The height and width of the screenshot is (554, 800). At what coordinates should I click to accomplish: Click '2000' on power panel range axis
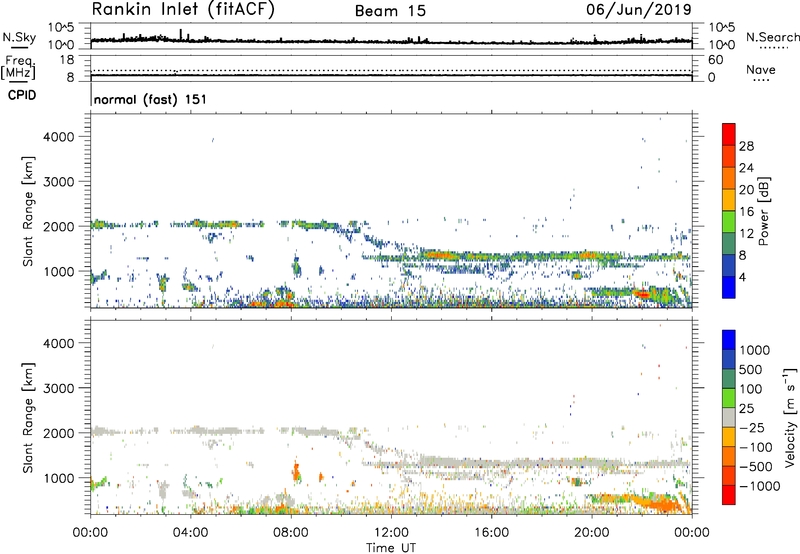pos(59,226)
